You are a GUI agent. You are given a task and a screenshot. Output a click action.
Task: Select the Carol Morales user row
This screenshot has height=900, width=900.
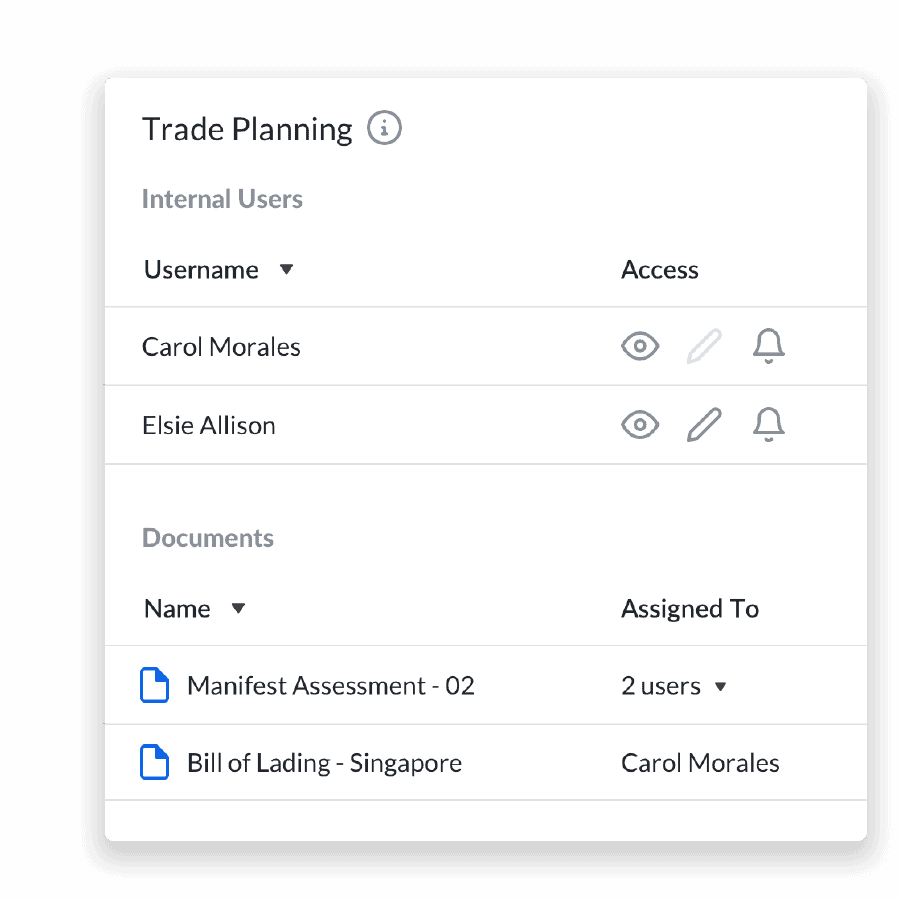221,347
